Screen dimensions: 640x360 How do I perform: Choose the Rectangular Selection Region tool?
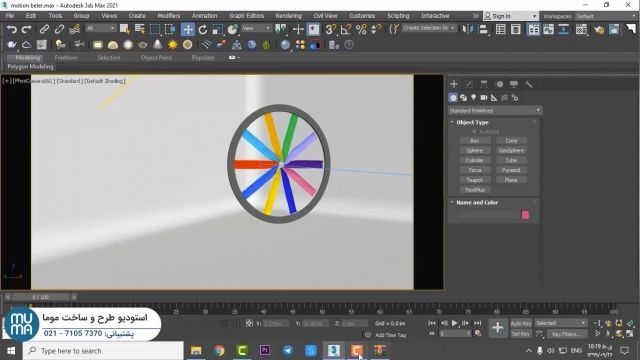[x=155, y=29]
